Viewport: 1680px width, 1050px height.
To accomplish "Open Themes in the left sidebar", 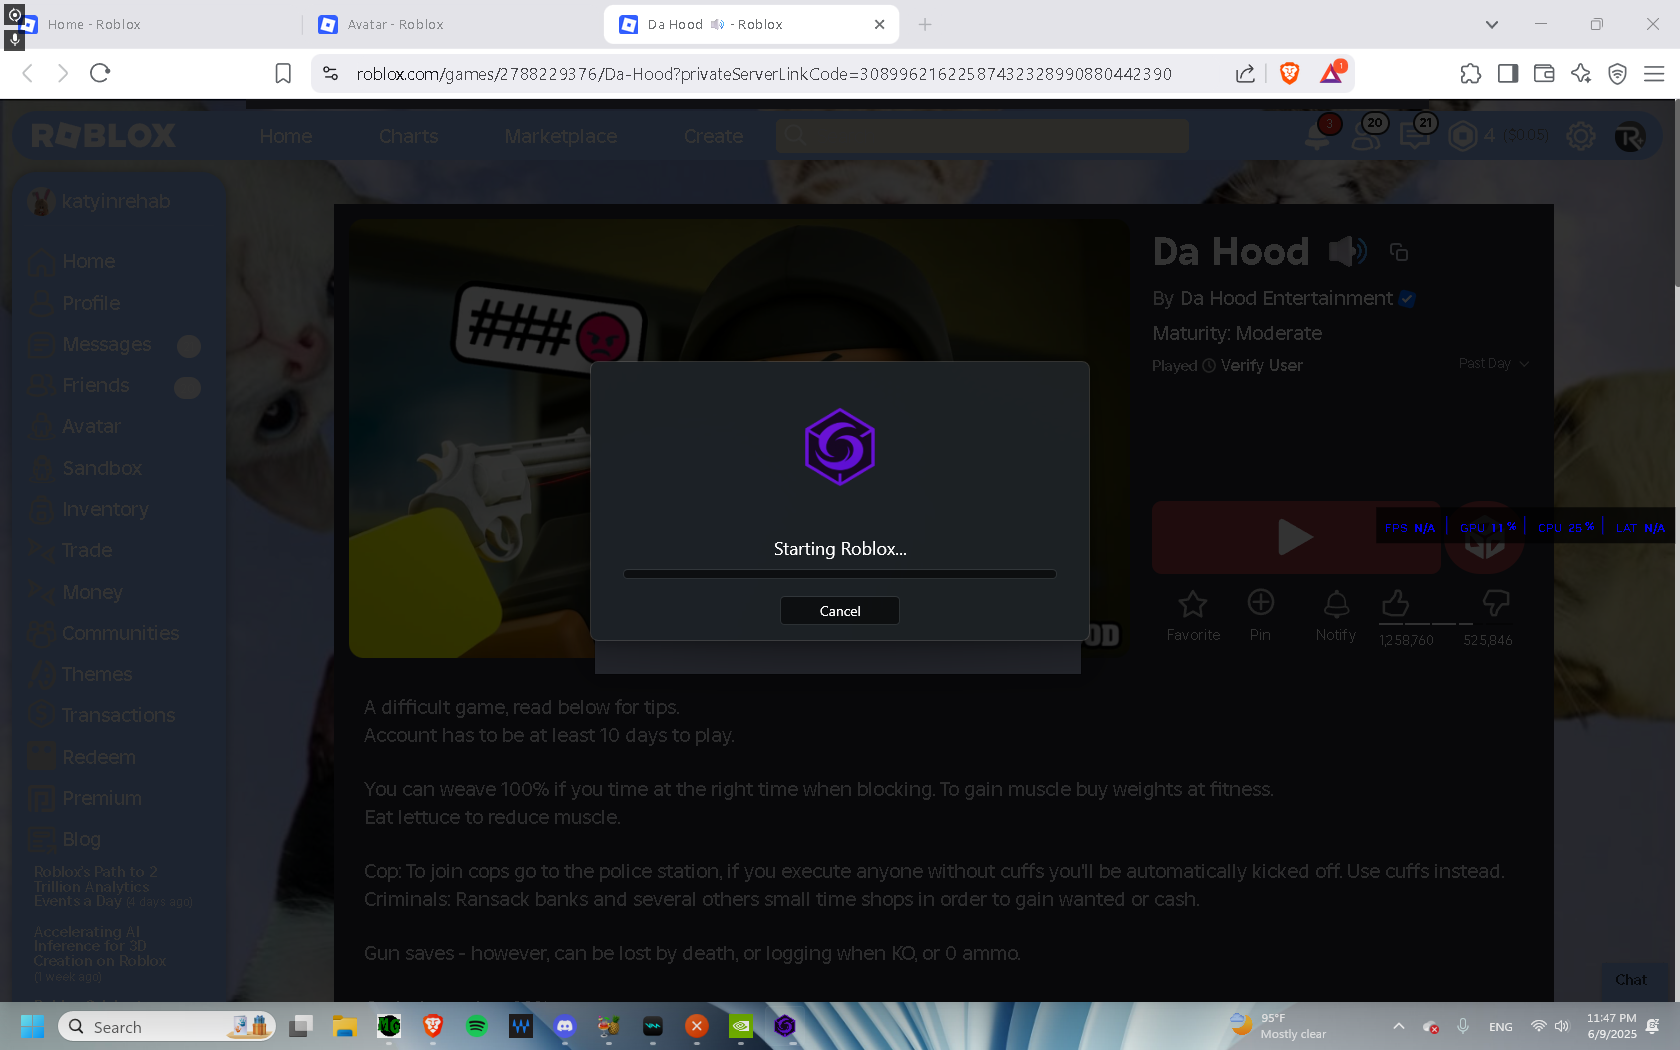I will [x=80, y=674].
